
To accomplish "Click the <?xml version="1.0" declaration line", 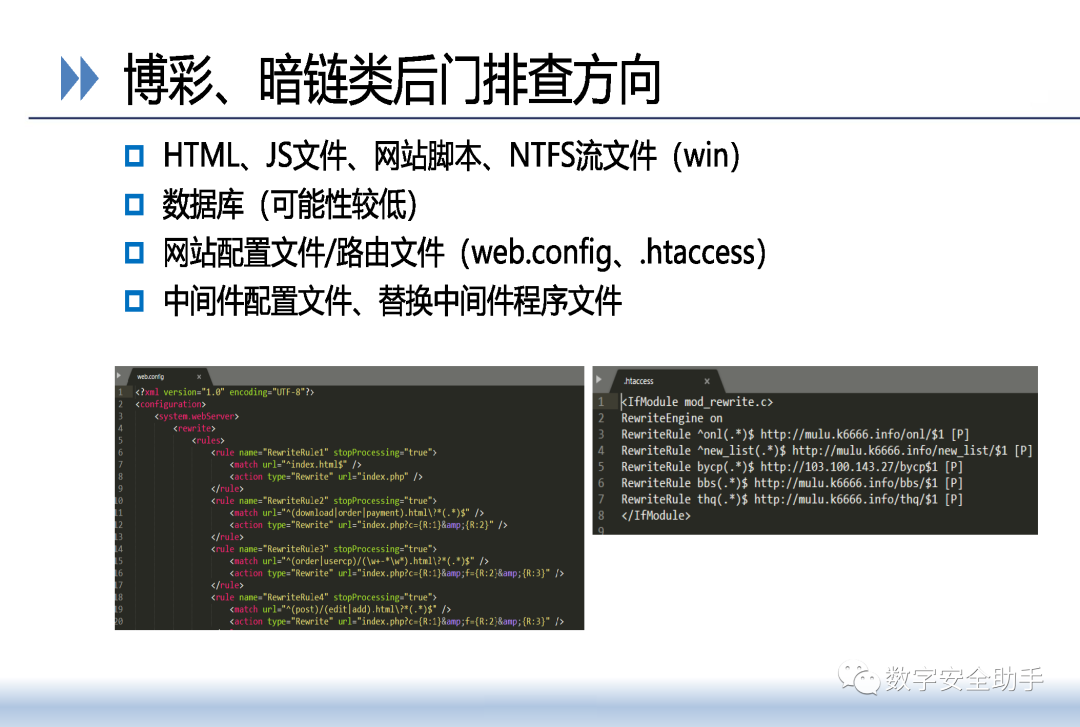I will tap(225, 392).
